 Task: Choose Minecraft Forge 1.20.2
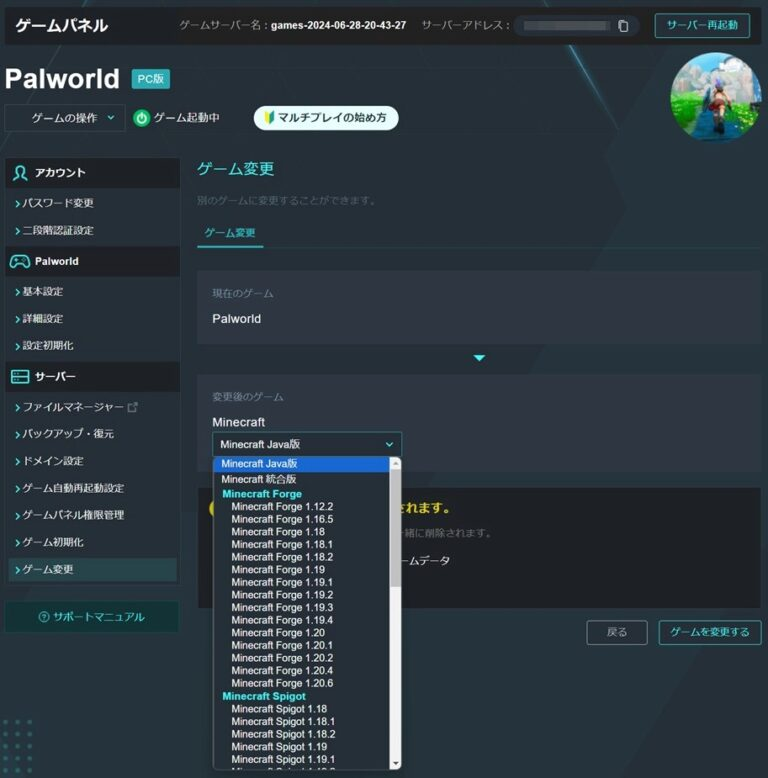pos(301,658)
